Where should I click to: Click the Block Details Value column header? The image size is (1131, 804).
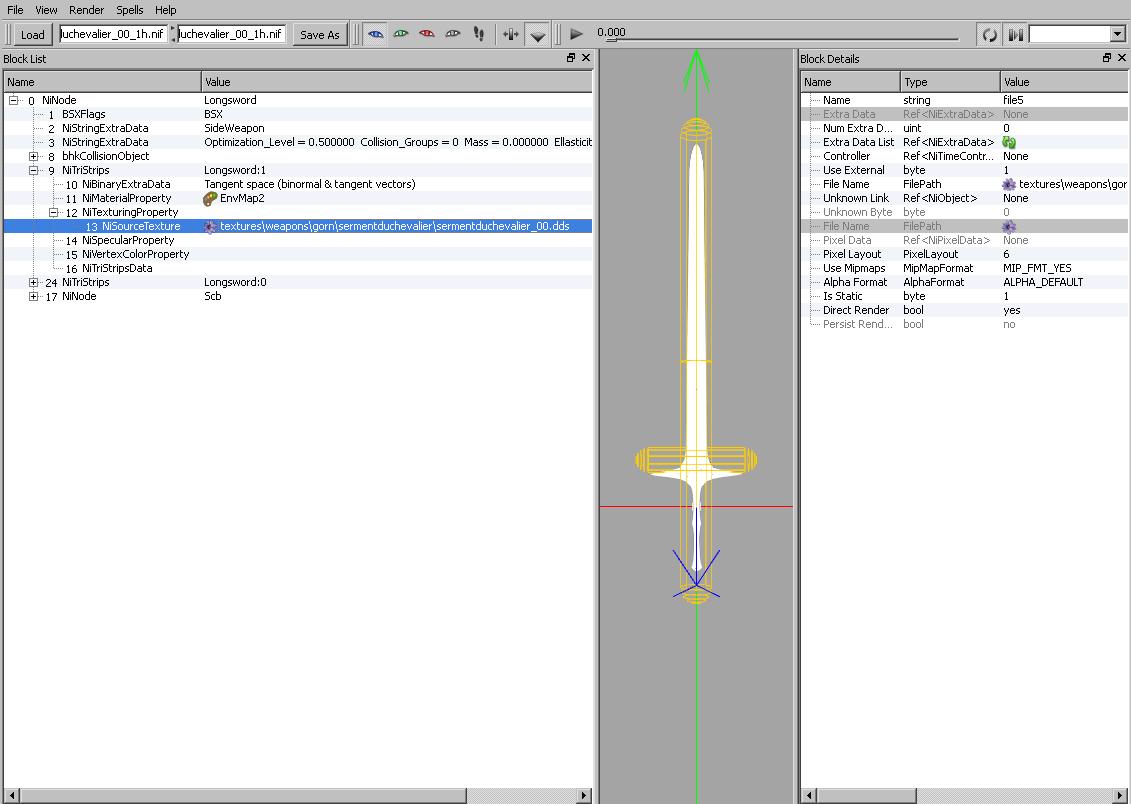pos(1064,81)
